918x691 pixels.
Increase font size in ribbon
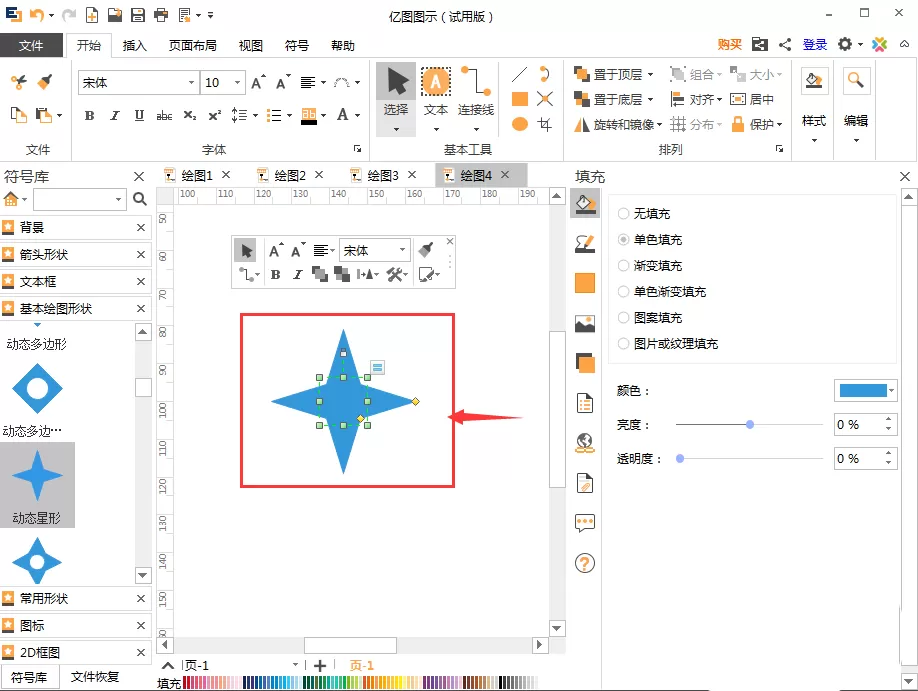tap(258, 83)
